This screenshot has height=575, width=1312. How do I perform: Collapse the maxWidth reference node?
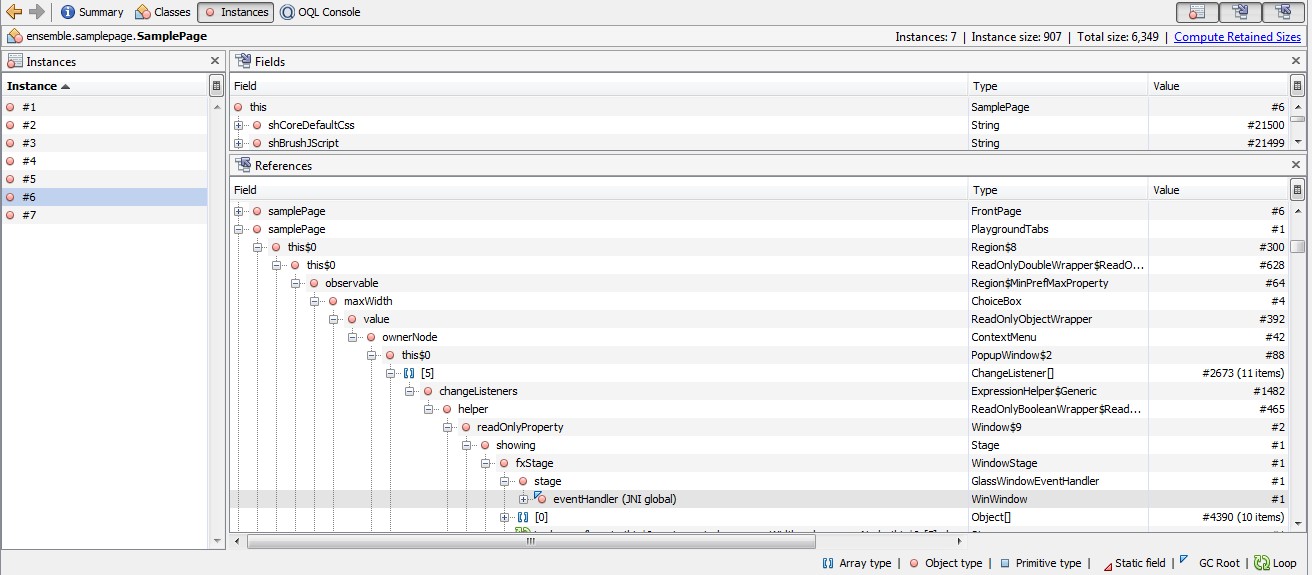tap(314, 301)
